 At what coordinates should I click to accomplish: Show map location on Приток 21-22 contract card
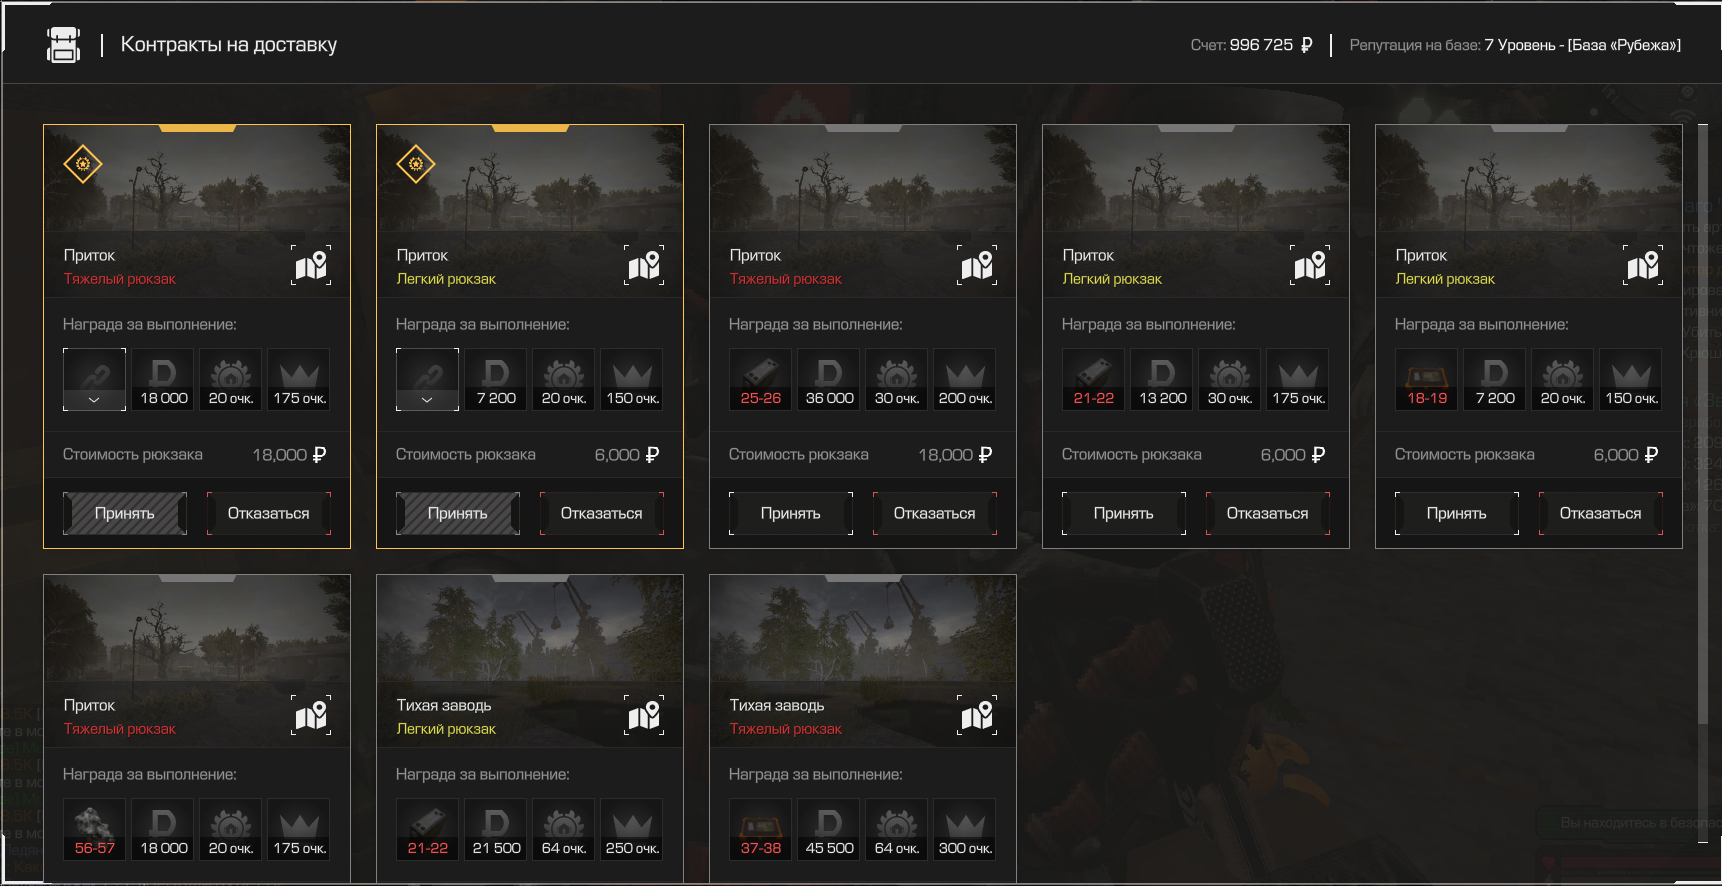pos(1310,265)
